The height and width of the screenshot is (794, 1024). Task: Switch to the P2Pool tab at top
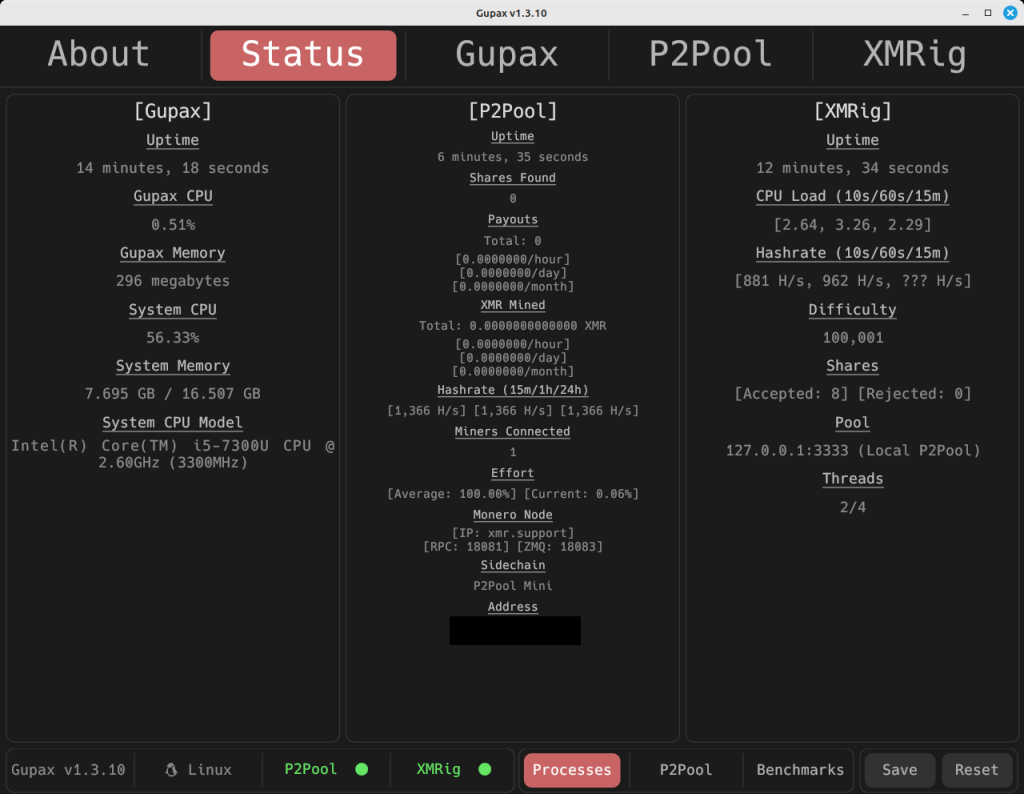(710, 55)
